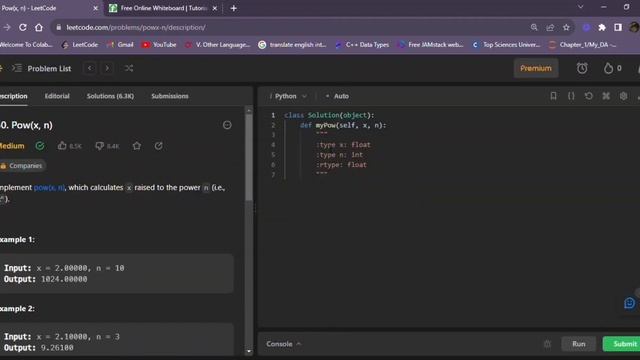Open browser Extensions puzzle icon

pos(602,27)
